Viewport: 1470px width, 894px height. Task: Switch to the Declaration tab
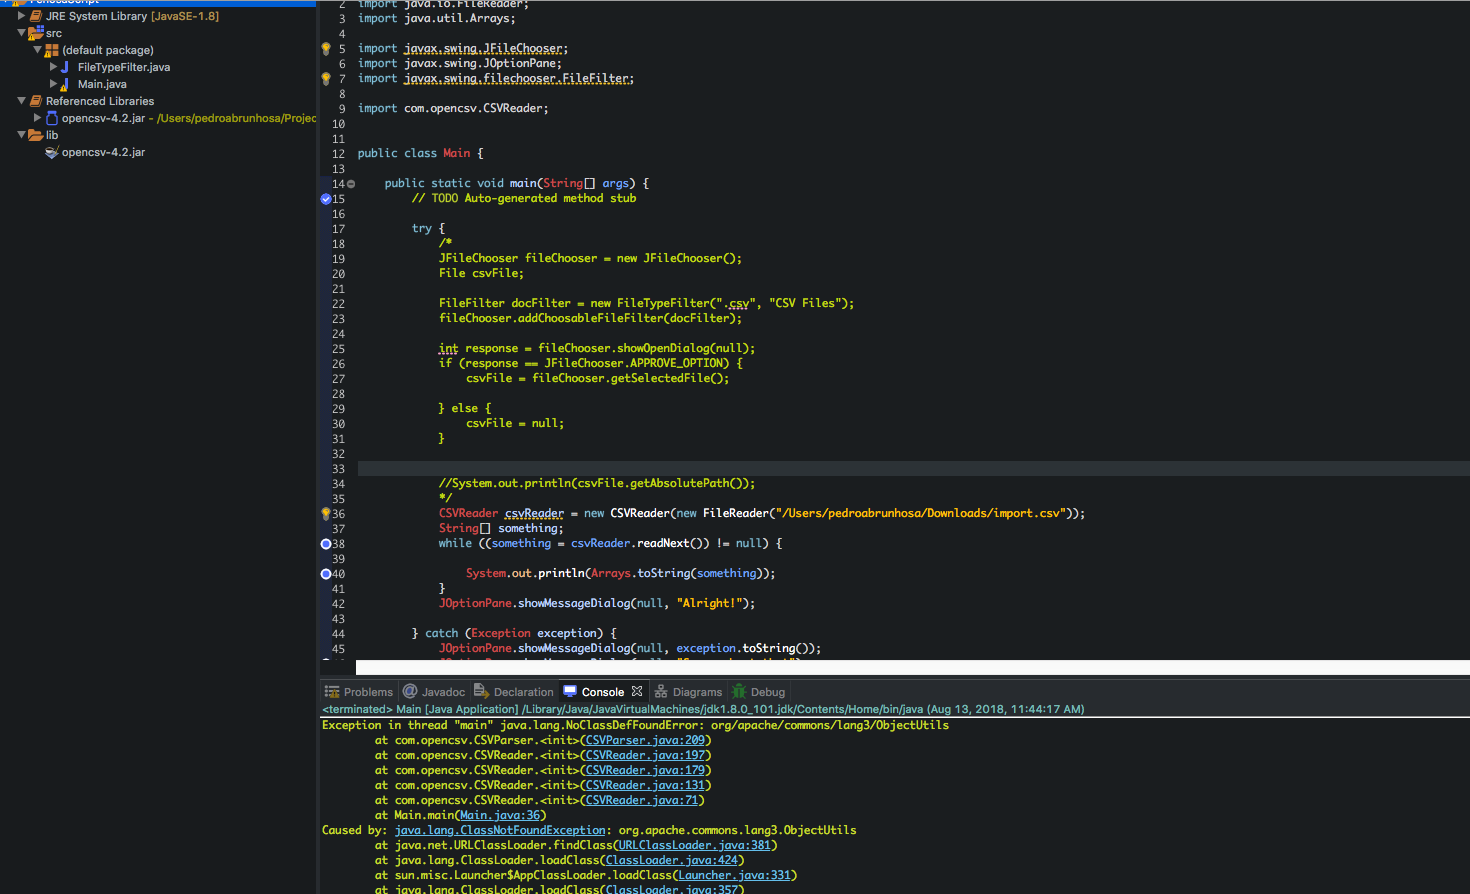pyautogui.click(x=513, y=691)
